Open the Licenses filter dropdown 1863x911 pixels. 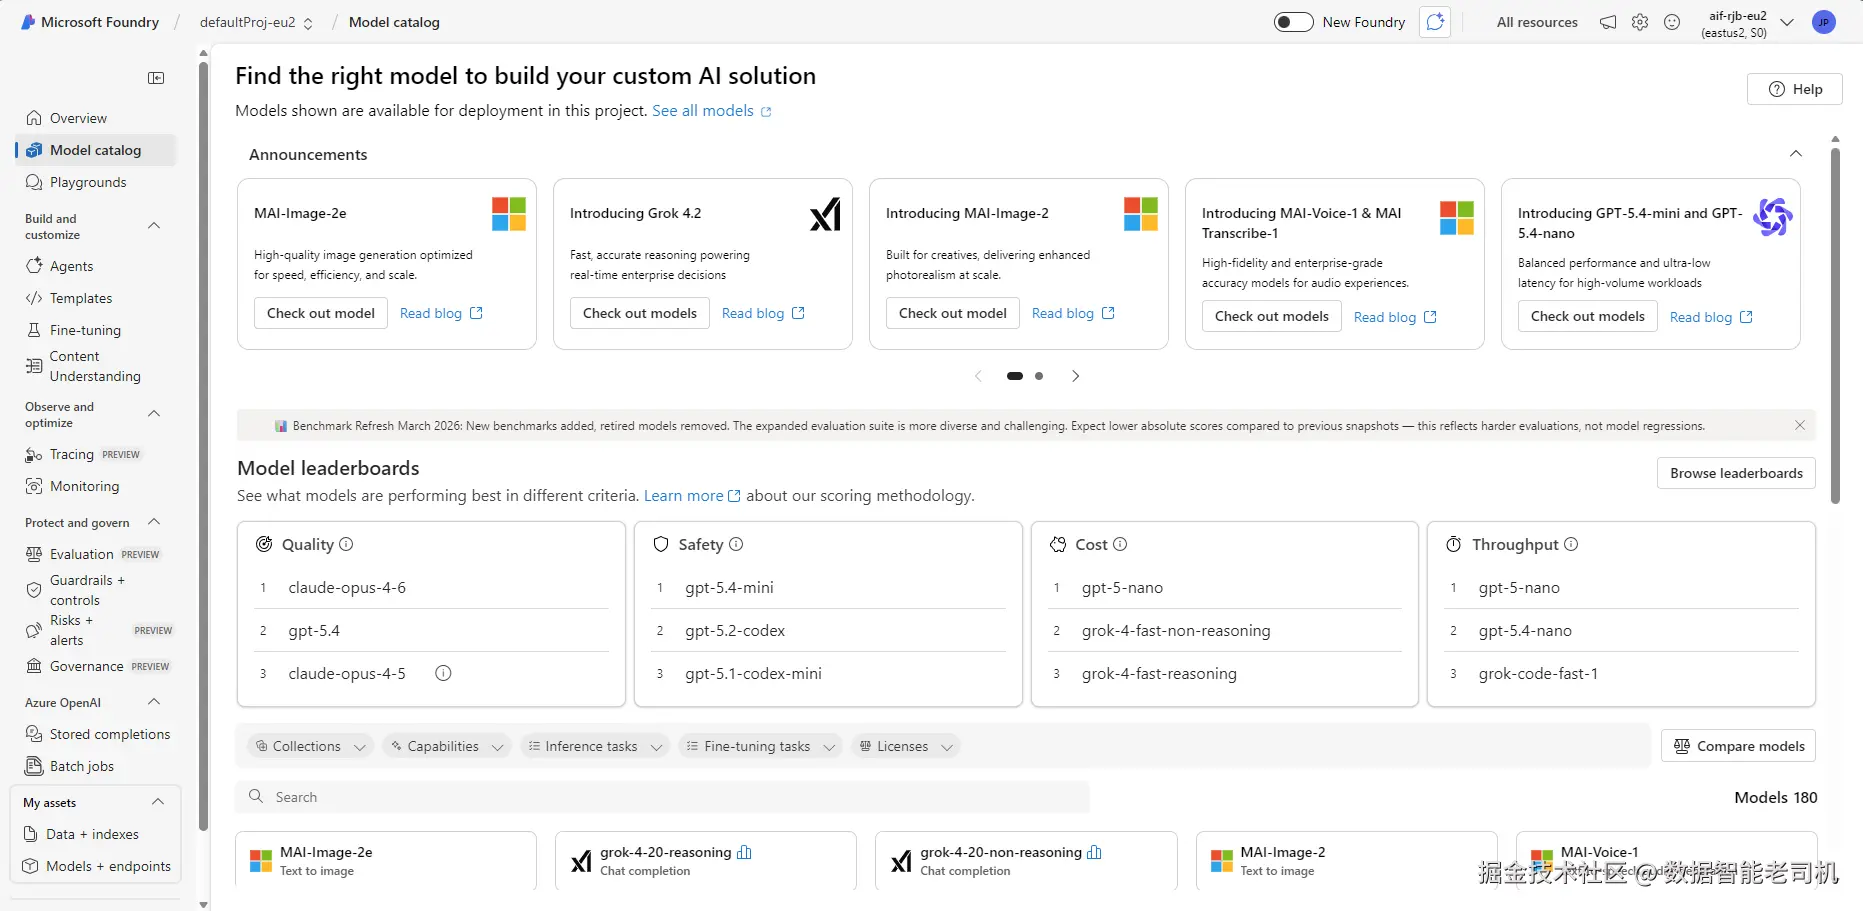[x=906, y=746]
